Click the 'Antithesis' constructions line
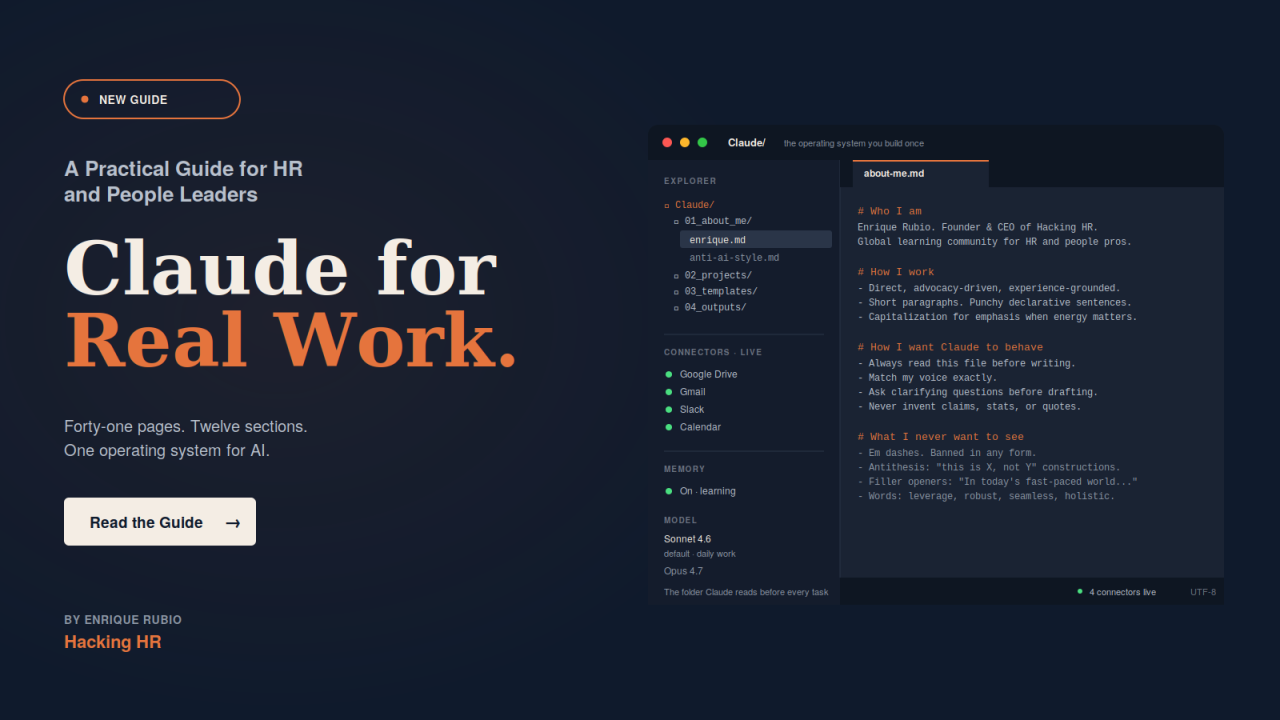Viewport: 1280px width, 720px height. (x=989, y=467)
